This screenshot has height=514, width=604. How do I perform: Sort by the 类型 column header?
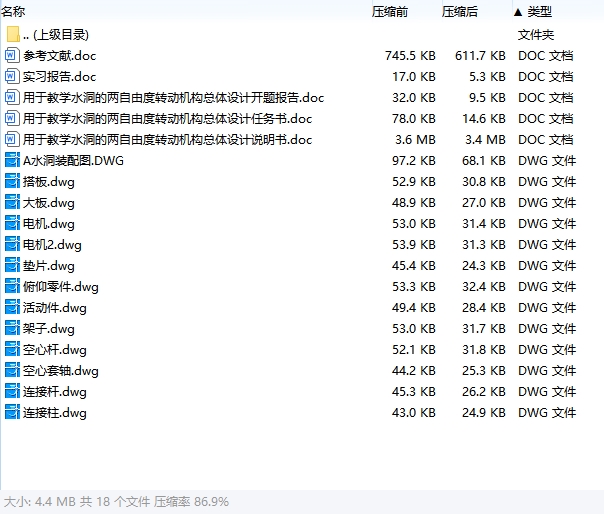coord(540,12)
